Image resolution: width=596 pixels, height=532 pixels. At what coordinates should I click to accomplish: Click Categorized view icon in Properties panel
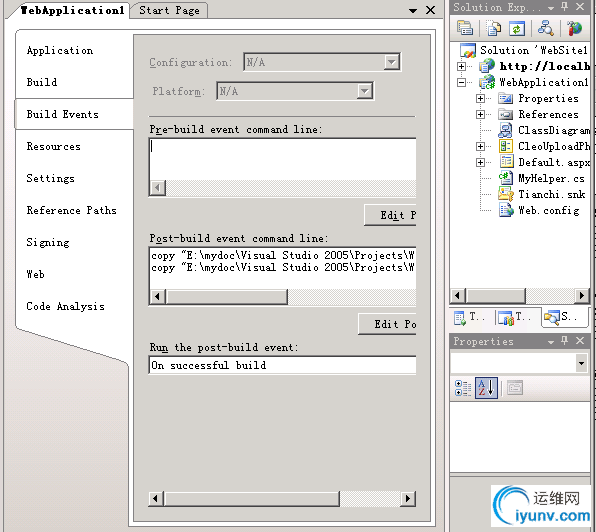(463, 388)
